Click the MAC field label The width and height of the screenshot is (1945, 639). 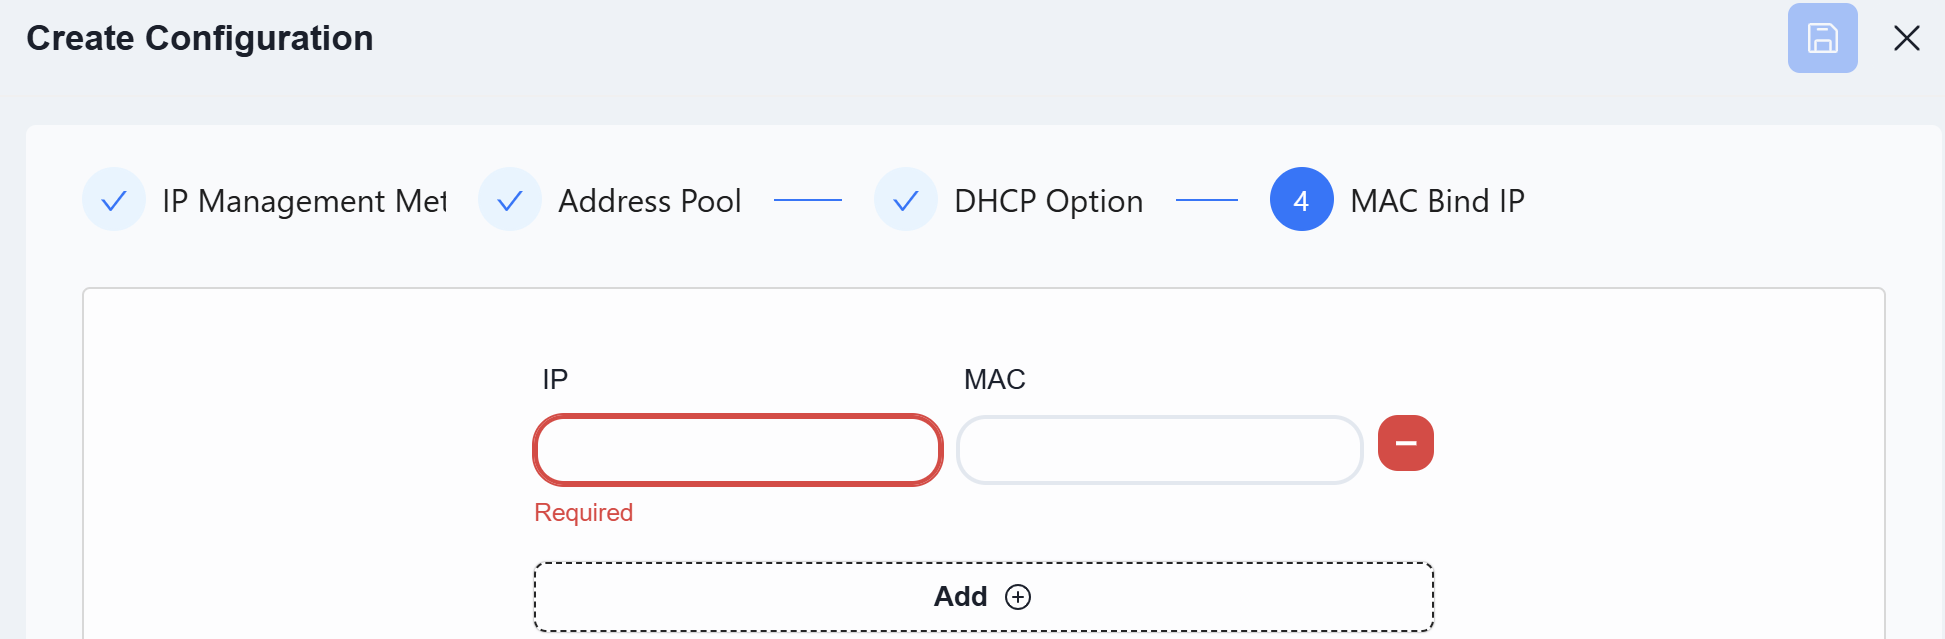tap(995, 379)
